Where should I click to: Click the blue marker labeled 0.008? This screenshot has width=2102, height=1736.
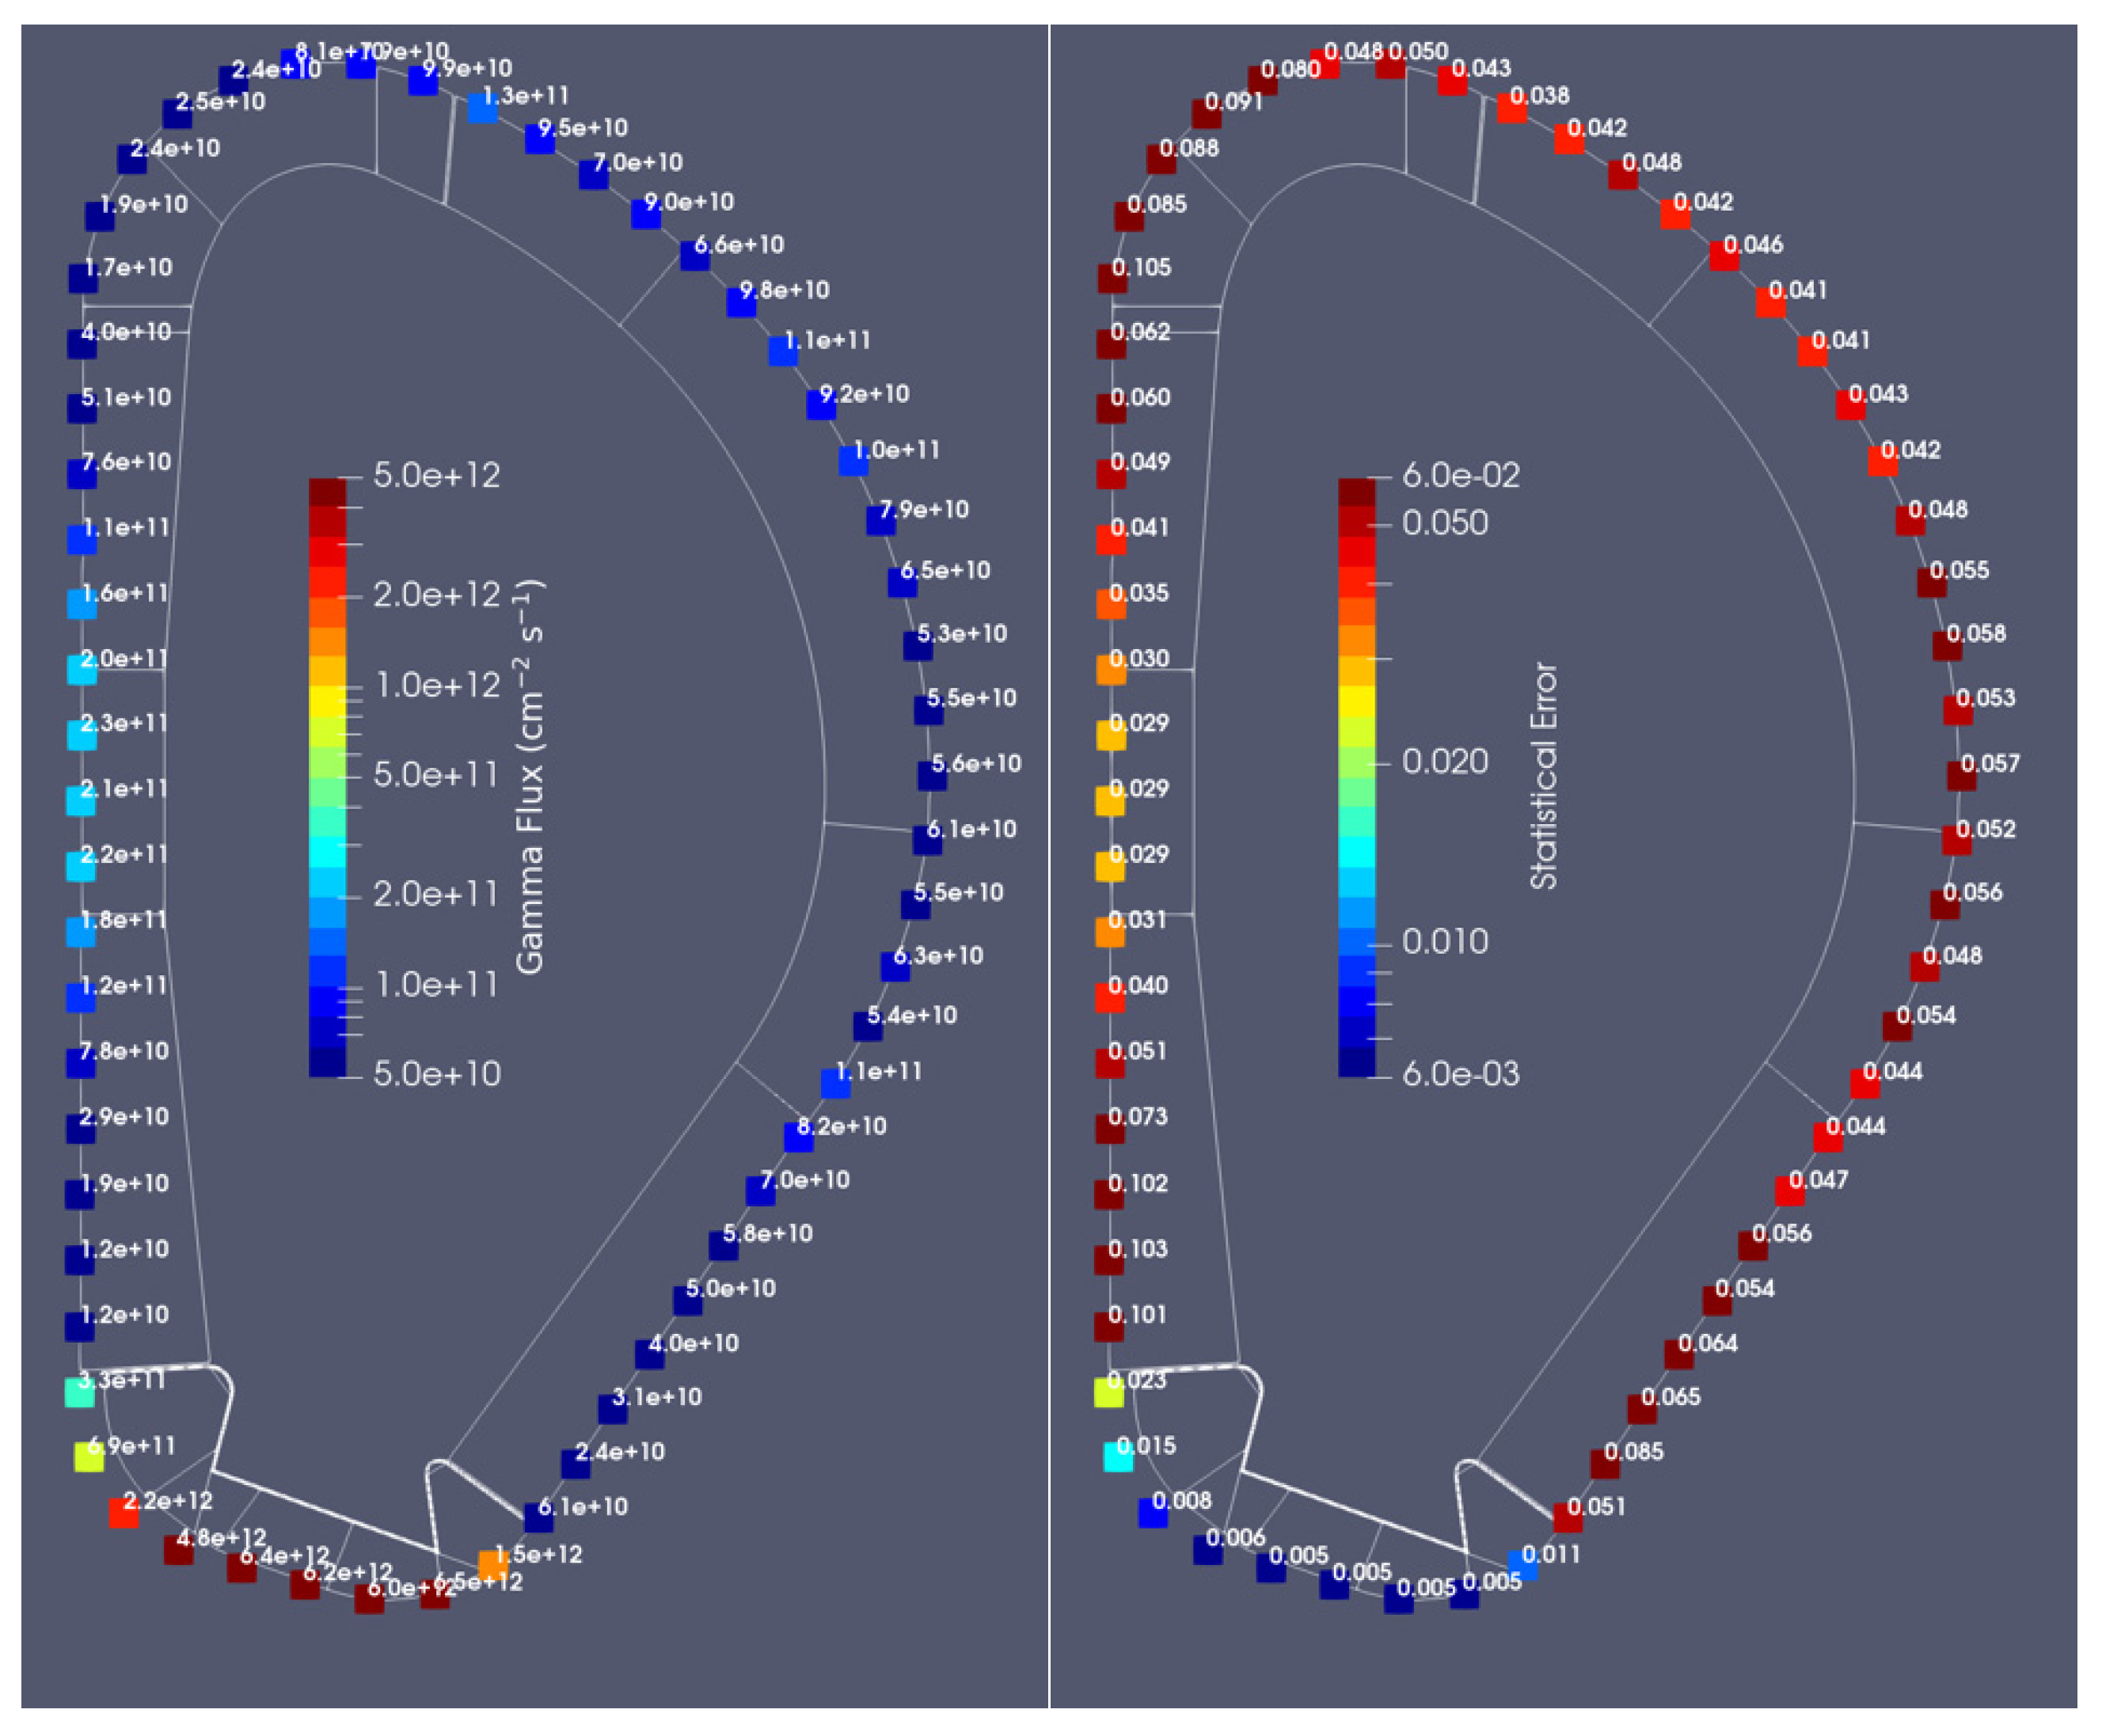(x=1153, y=1512)
